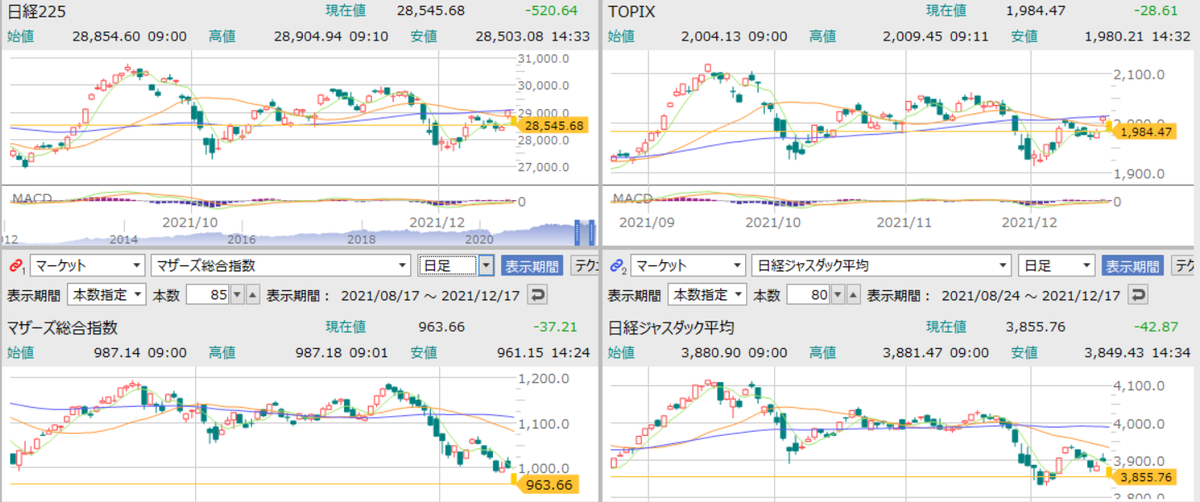Click the red chart link icon 1
The image size is (1200, 502).
(x=16, y=265)
